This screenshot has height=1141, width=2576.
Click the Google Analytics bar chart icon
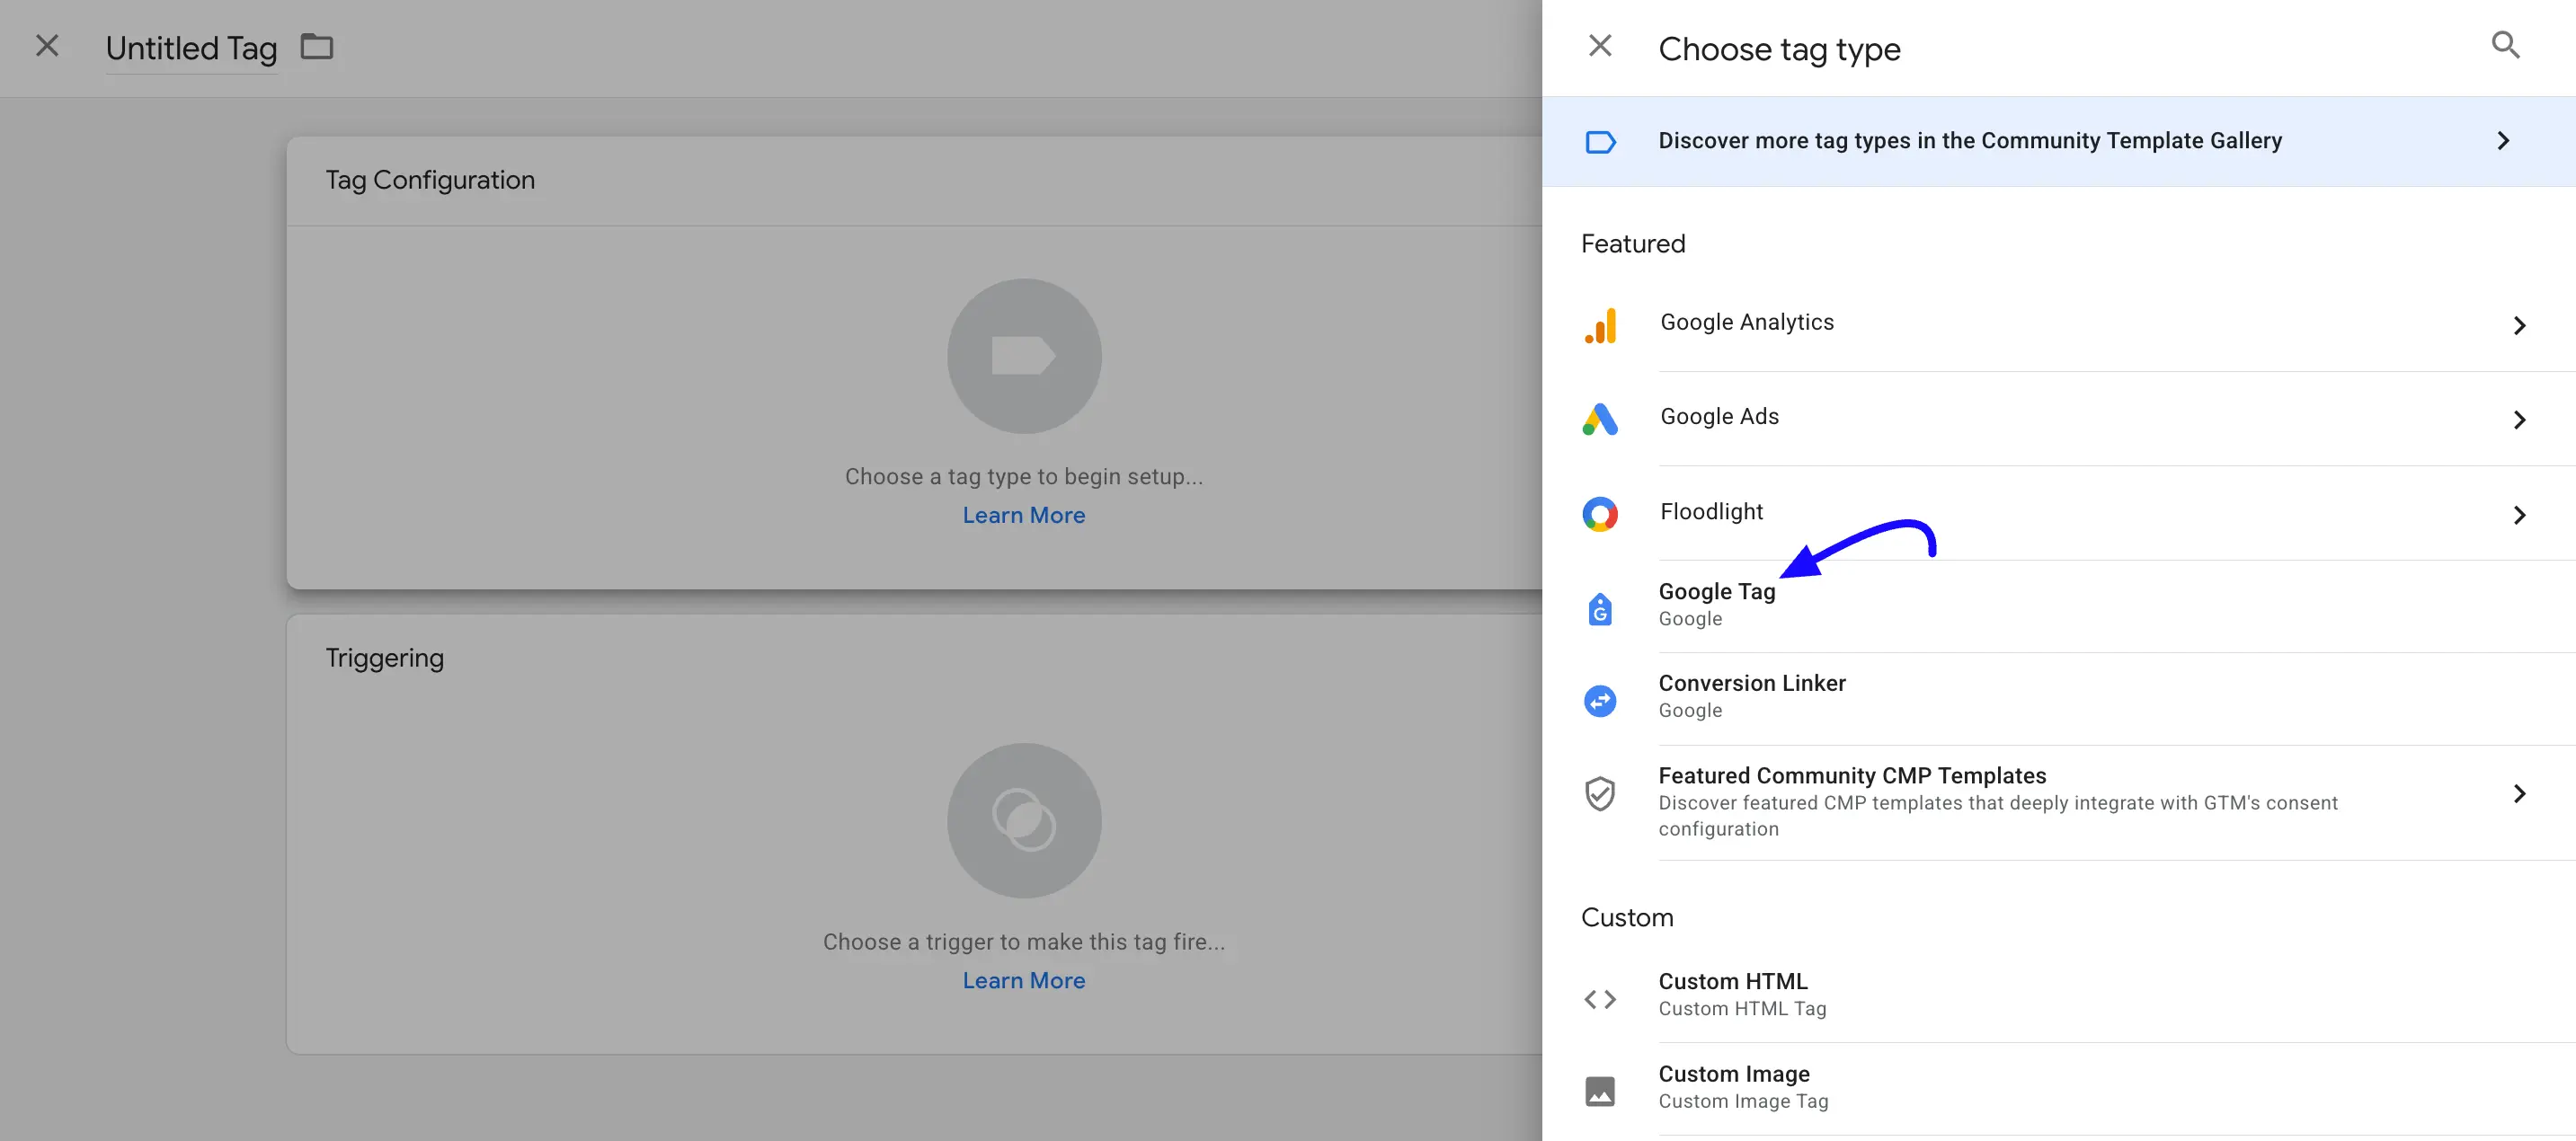(1600, 325)
